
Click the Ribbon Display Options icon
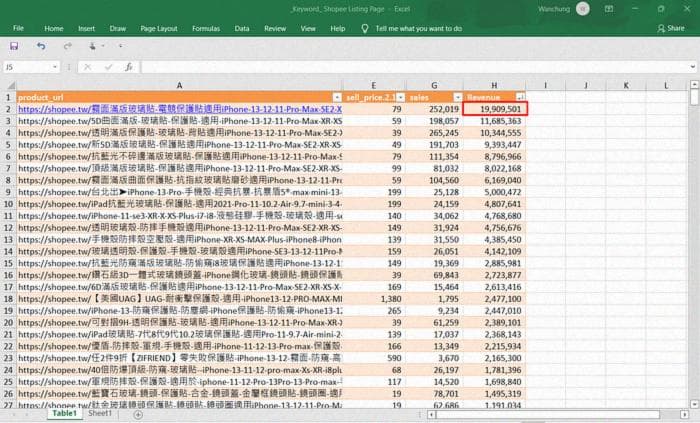coord(609,9)
